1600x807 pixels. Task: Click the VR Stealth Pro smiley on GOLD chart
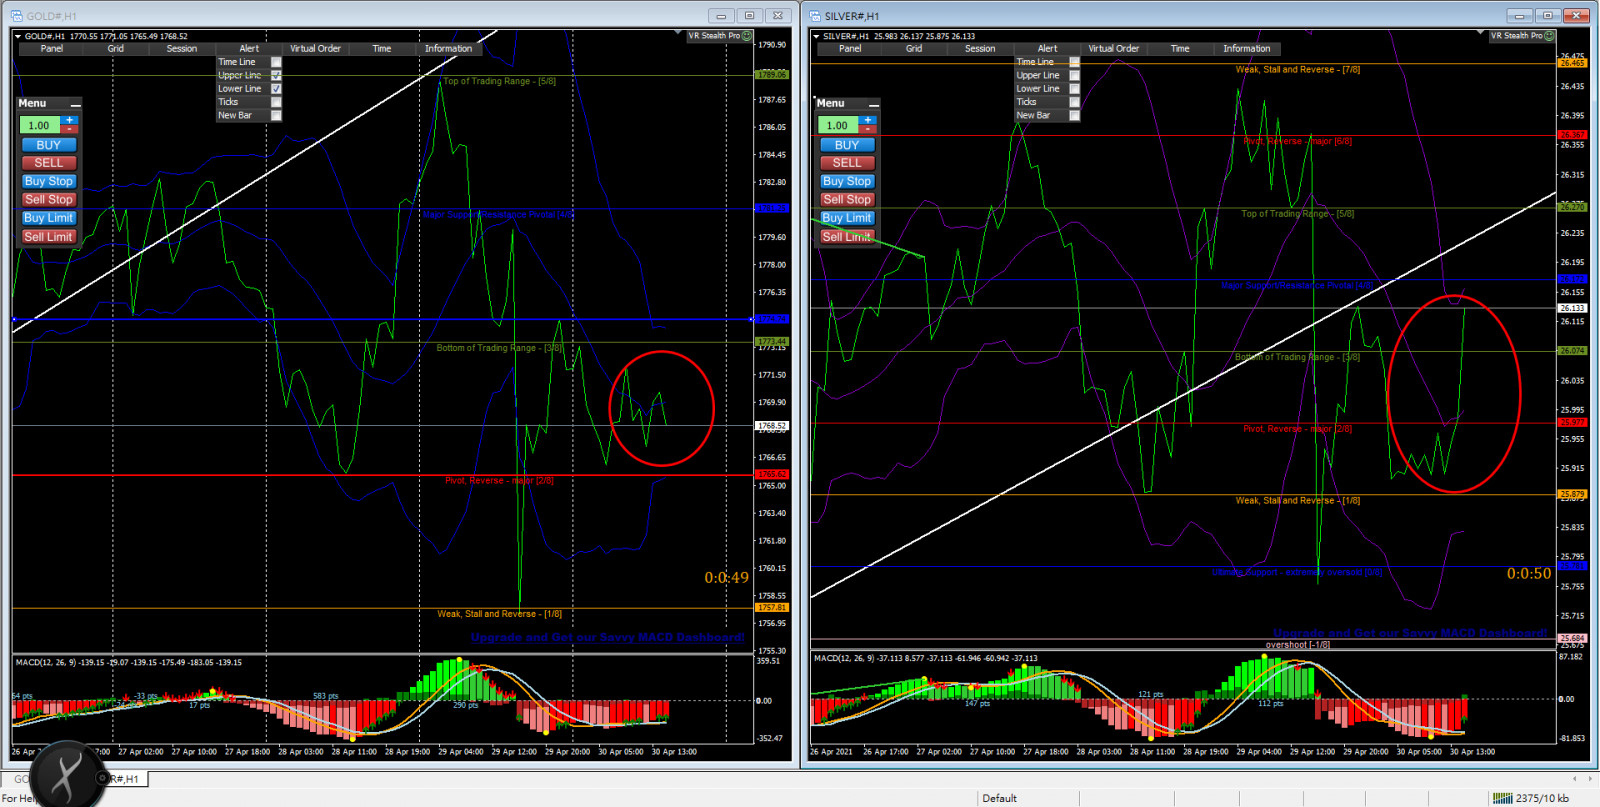coord(747,36)
